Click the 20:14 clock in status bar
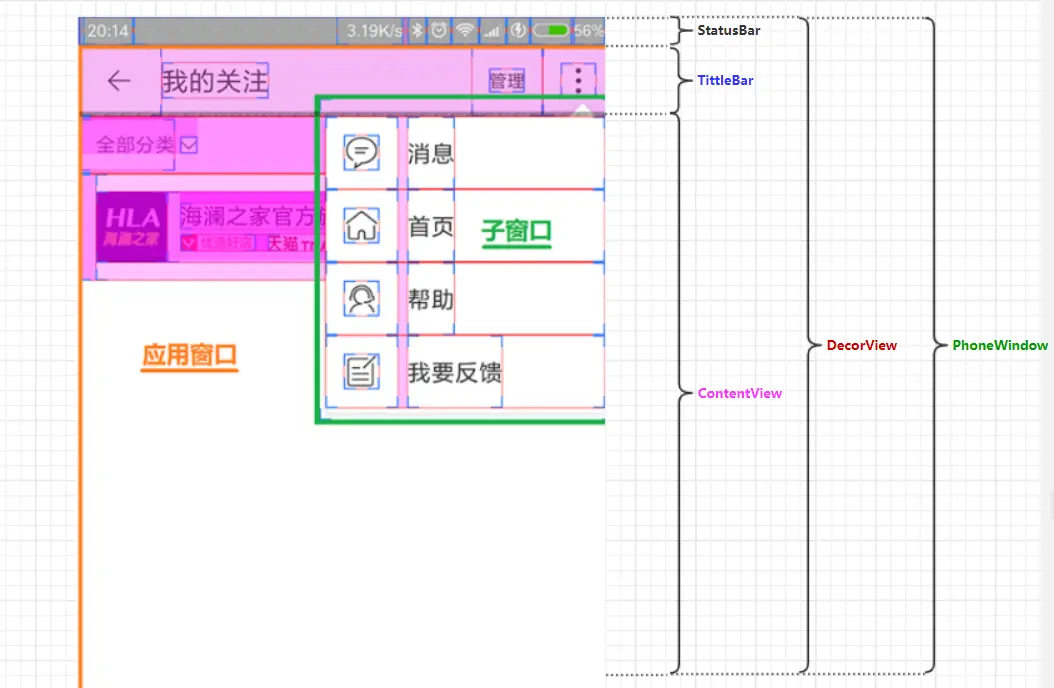Screen dimensions: 1054x688 click(108, 31)
